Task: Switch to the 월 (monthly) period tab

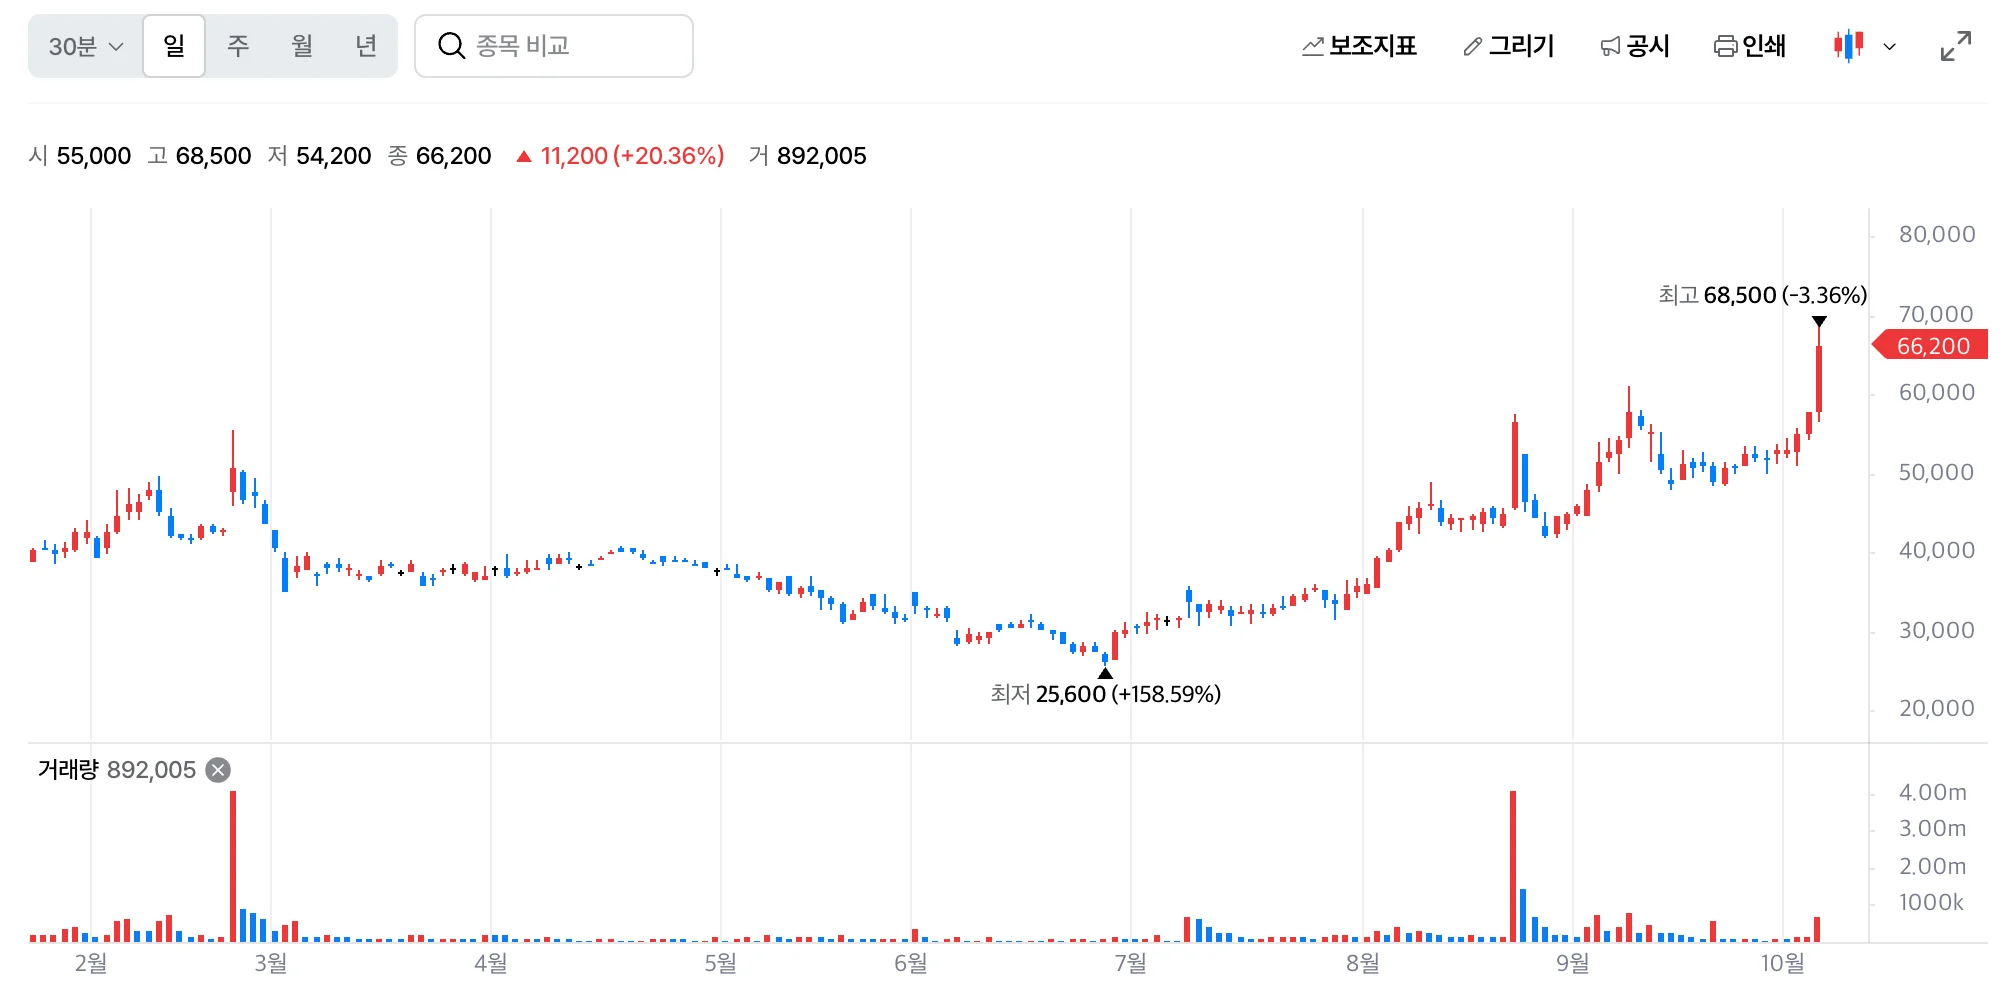Action: (x=302, y=46)
